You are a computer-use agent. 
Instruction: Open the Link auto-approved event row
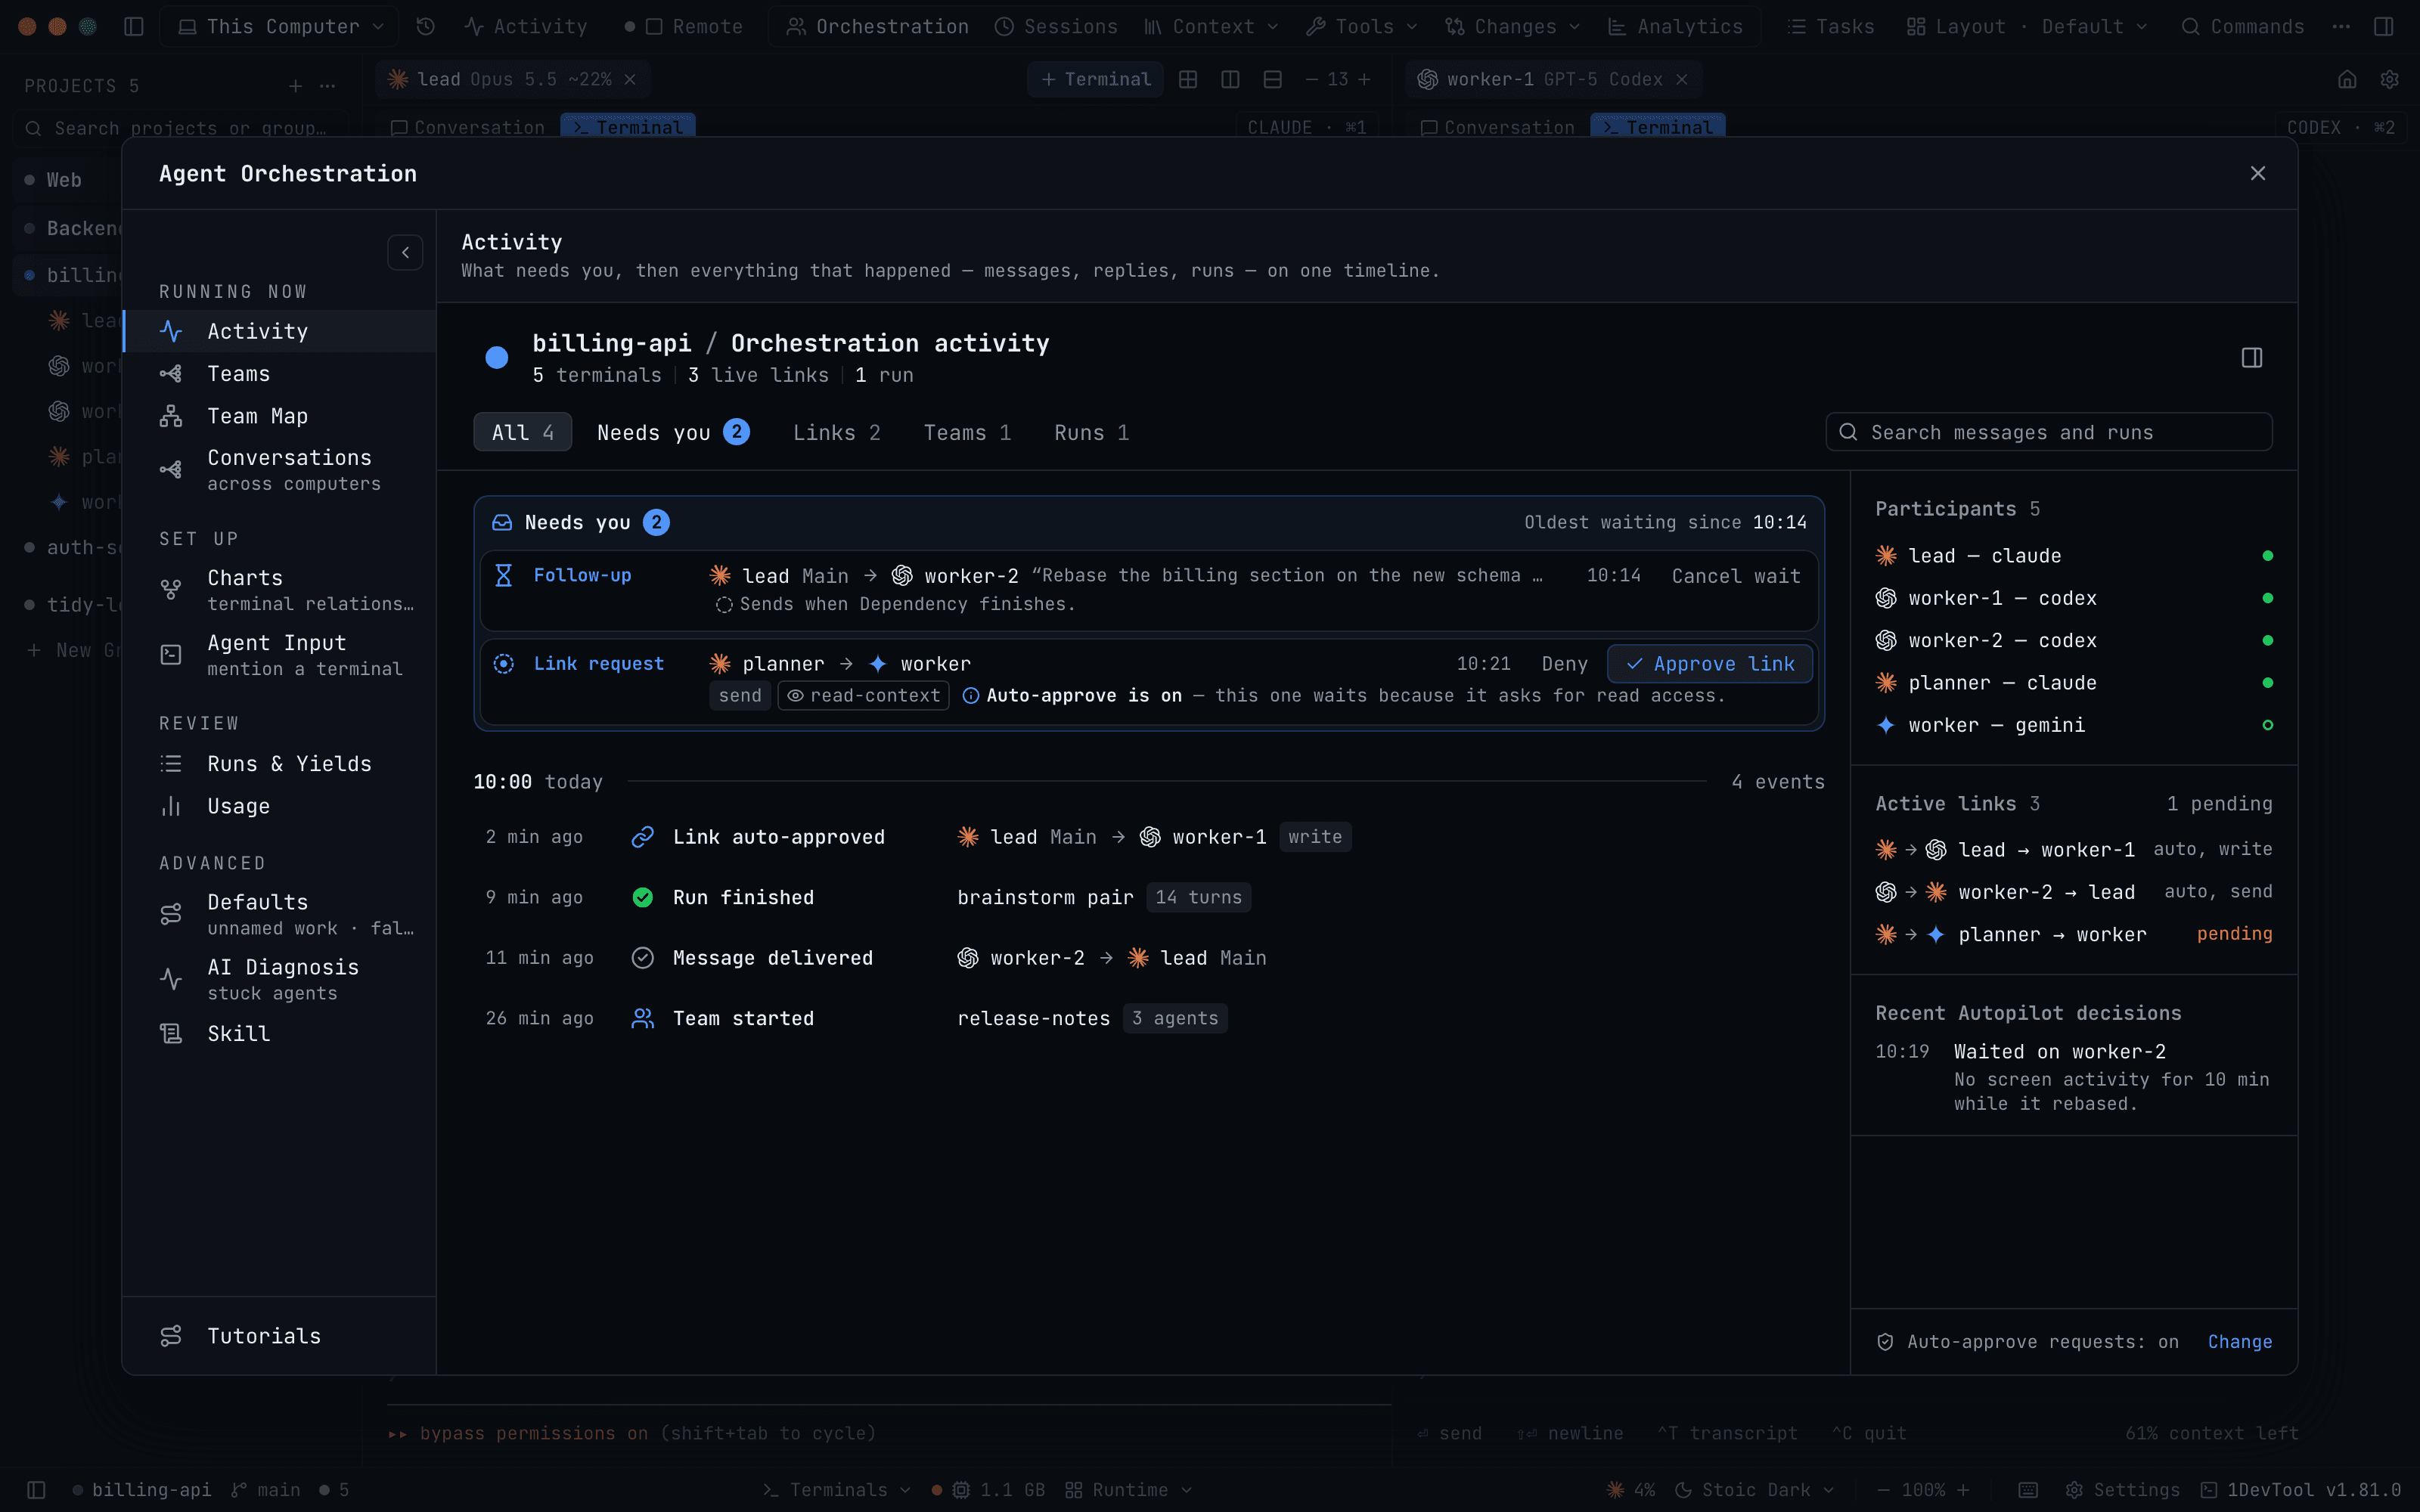pos(1148,837)
